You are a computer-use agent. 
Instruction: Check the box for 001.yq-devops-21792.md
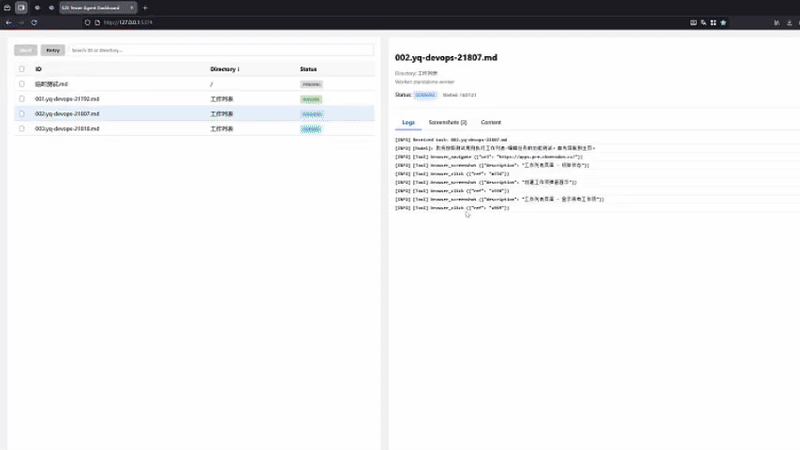[21, 99]
